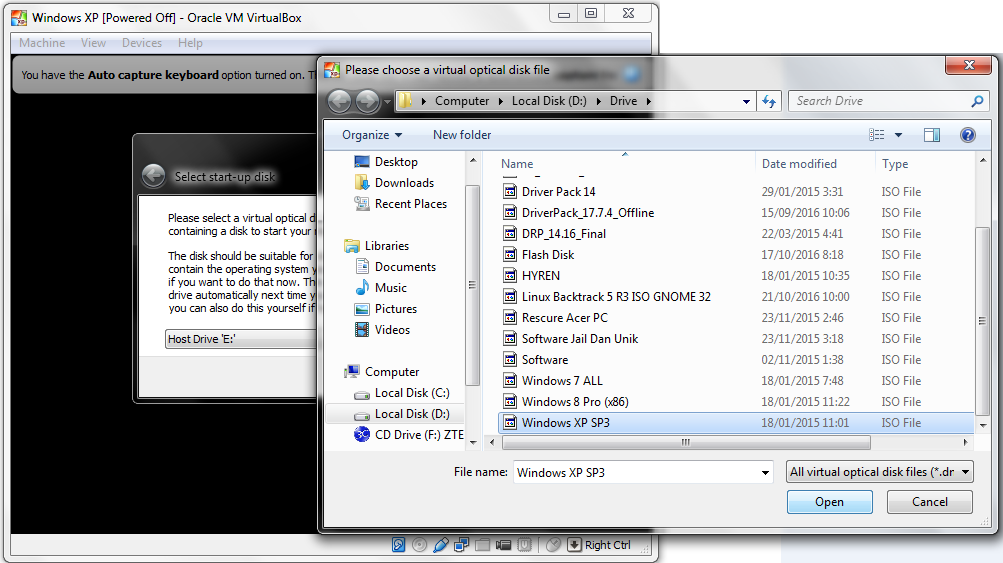Go forward using the file dialog Forward arrow
1003x563 pixels.
coord(367,101)
